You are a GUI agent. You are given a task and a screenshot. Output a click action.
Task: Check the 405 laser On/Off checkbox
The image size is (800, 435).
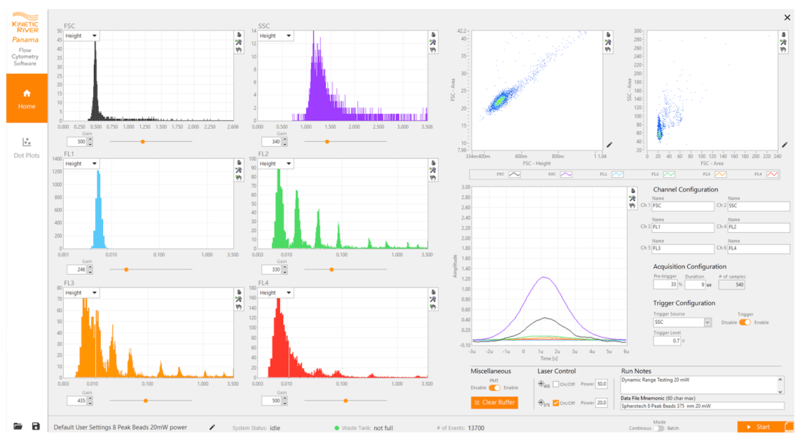(x=556, y=385)
